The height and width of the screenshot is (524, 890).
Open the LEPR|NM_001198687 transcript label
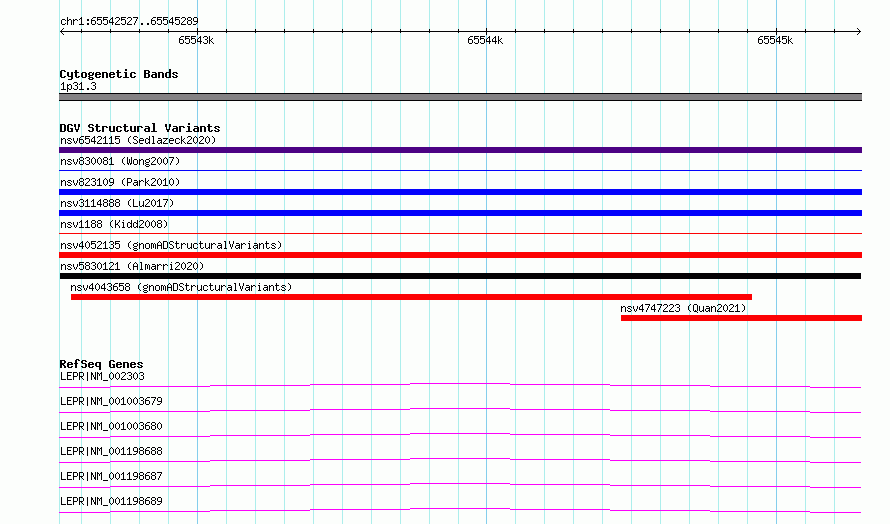click(111, 476)
